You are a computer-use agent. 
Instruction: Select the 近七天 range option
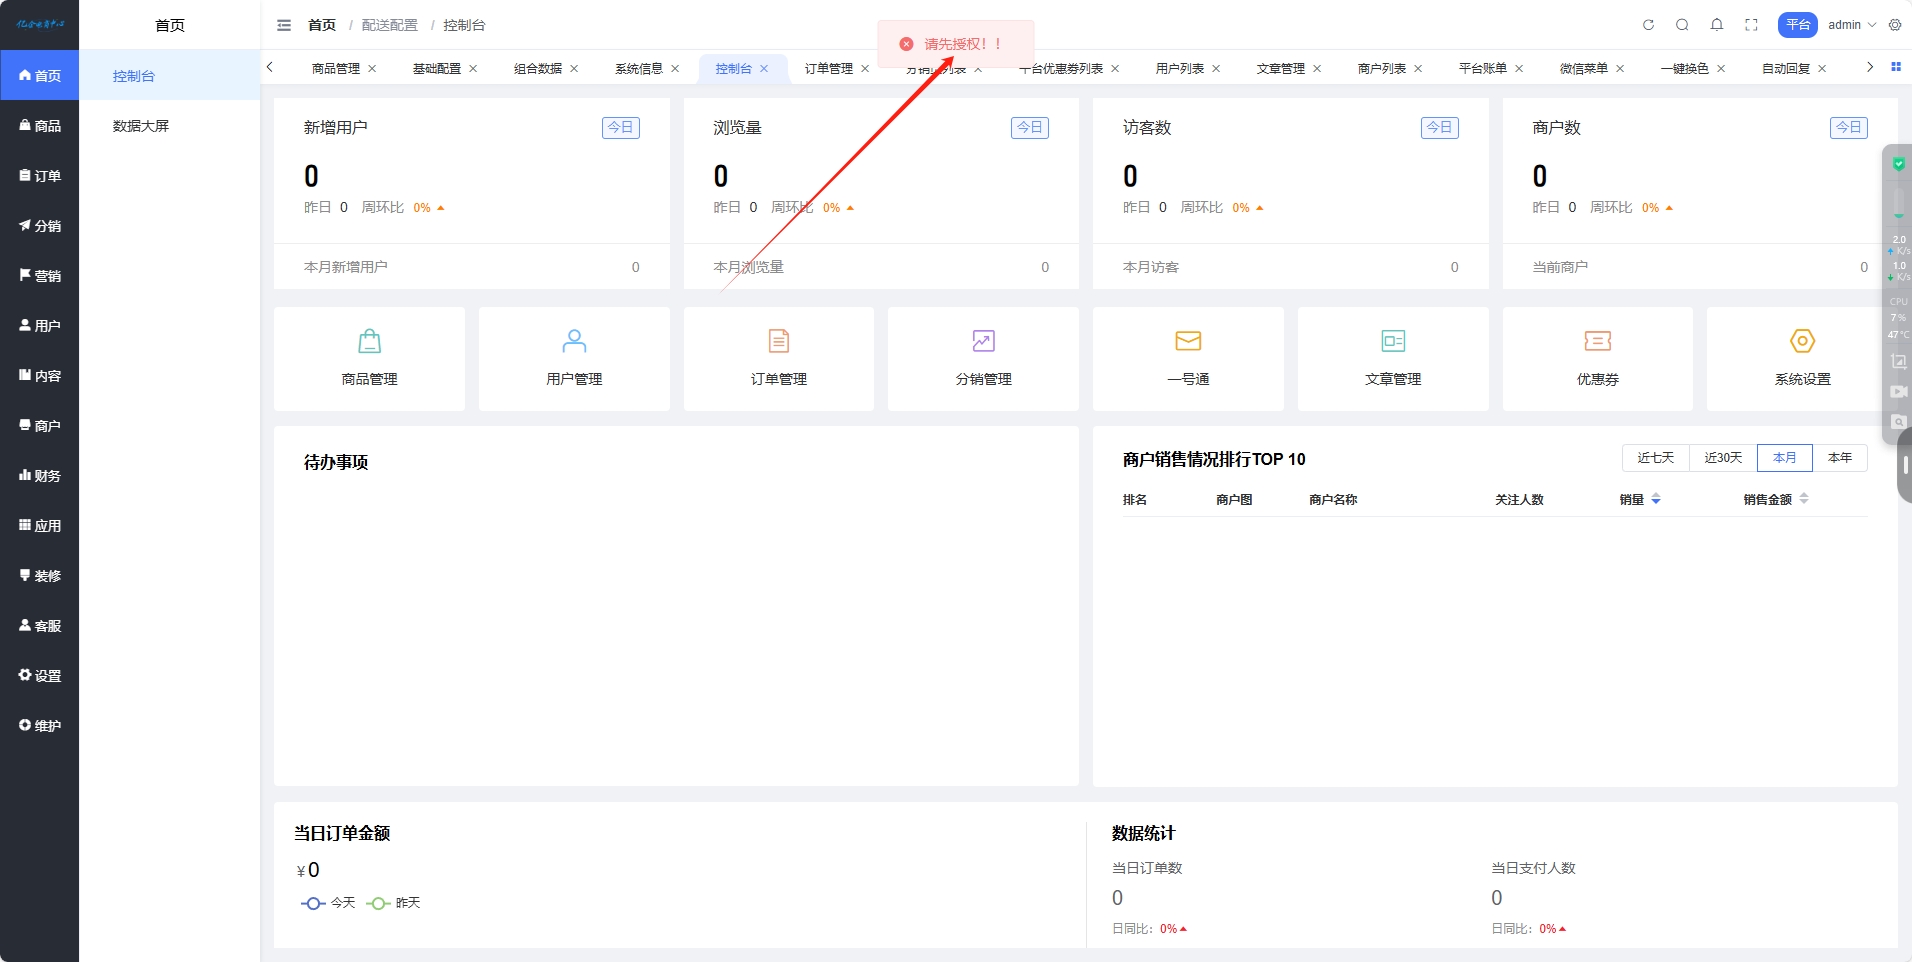coord(1656,458)
